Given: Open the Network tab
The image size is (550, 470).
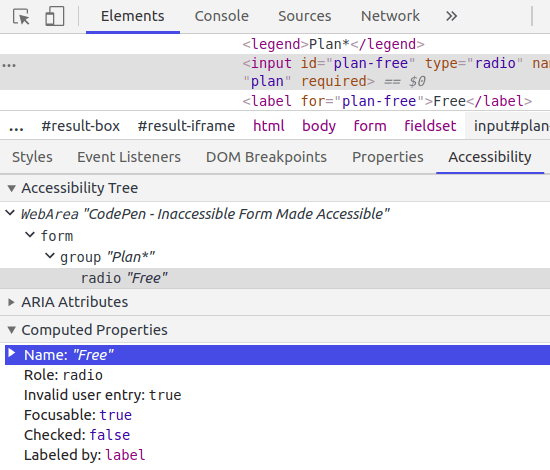Looking at the screenshot, I should tap(390, 16).
